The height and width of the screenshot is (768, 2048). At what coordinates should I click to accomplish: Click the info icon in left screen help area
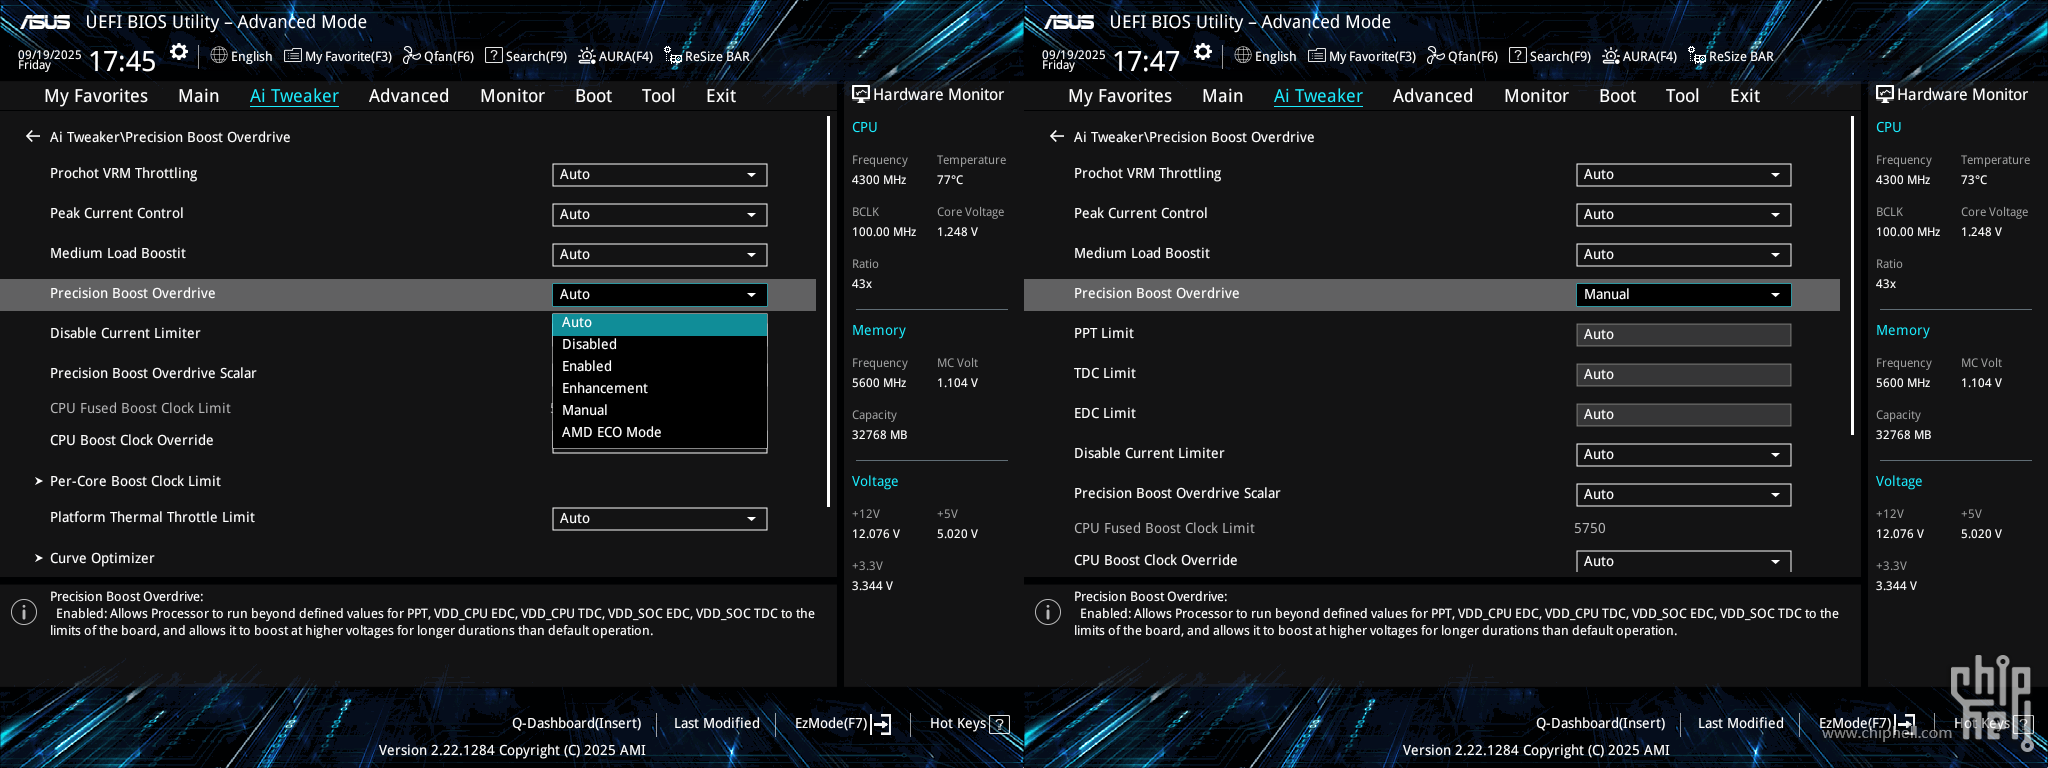tap(24, 612)
